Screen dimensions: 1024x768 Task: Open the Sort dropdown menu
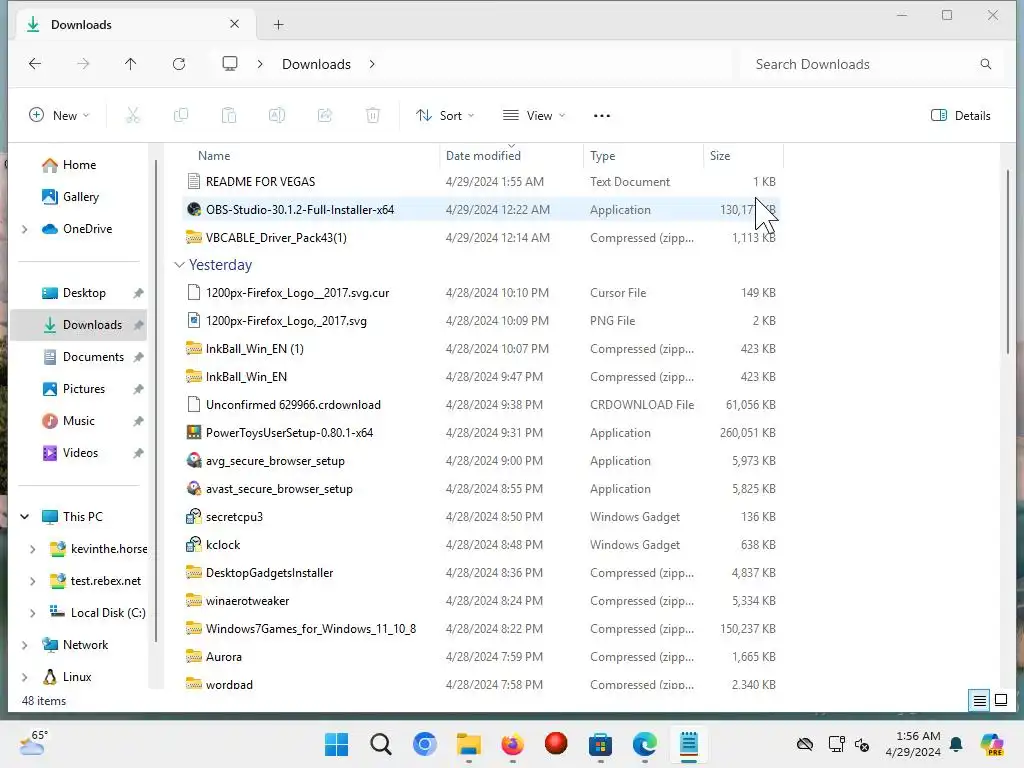(445, 116)
